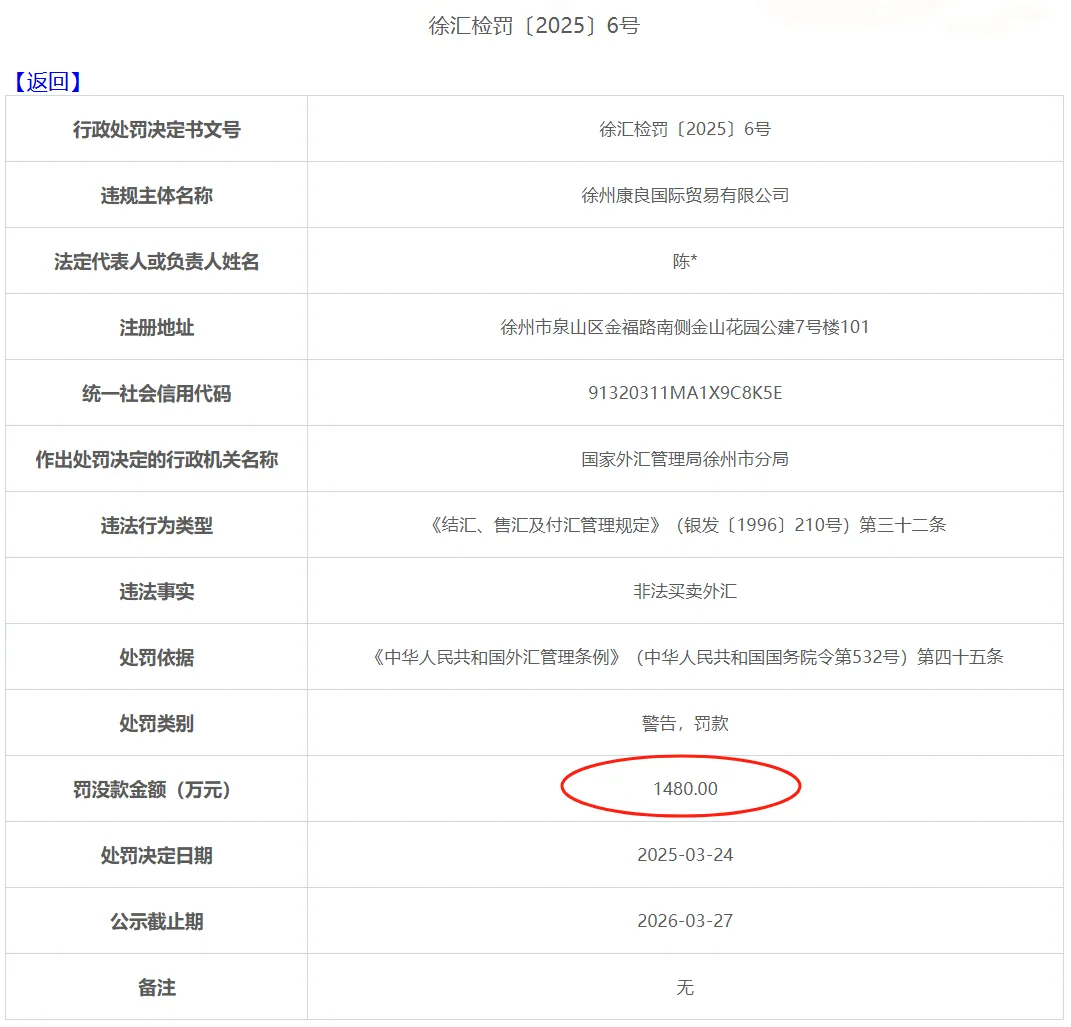The width and height of the screenshot is (1071, 1027).
Task: Select the document number 徐汇检罚〔2025〕6号 value
Action: point(685,129)
